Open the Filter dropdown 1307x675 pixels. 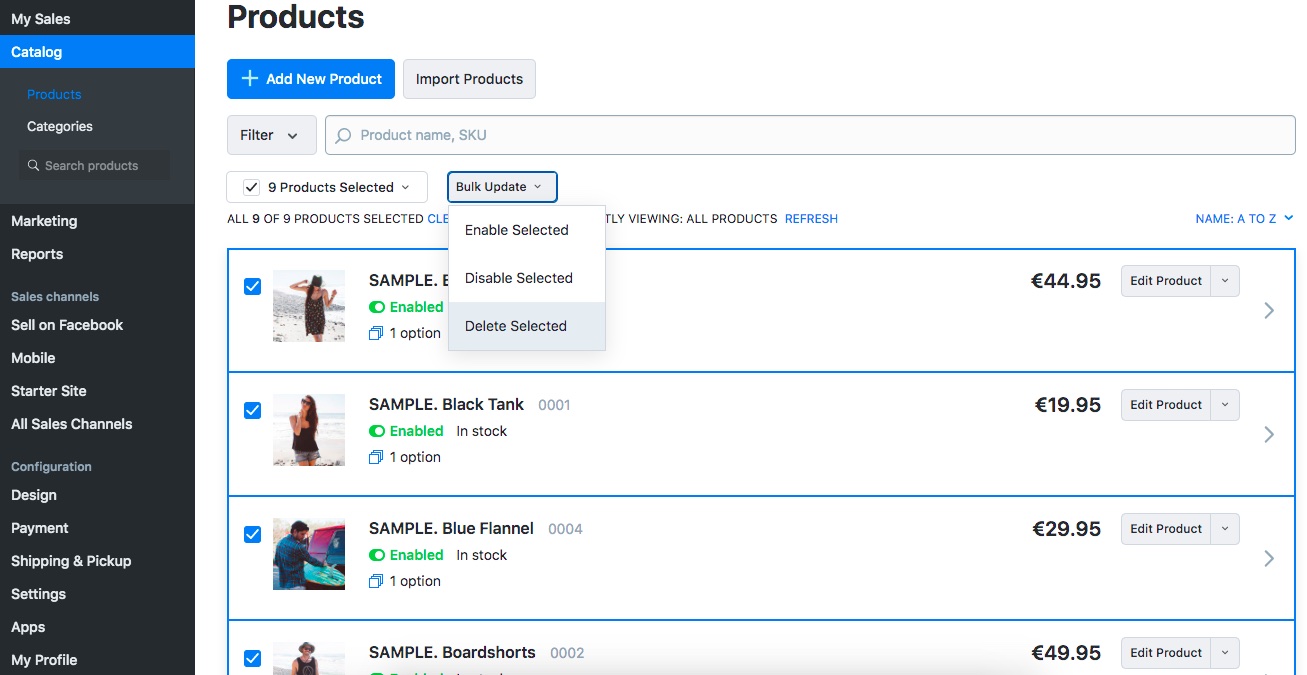pyautogui.click(x=272, y=135)
